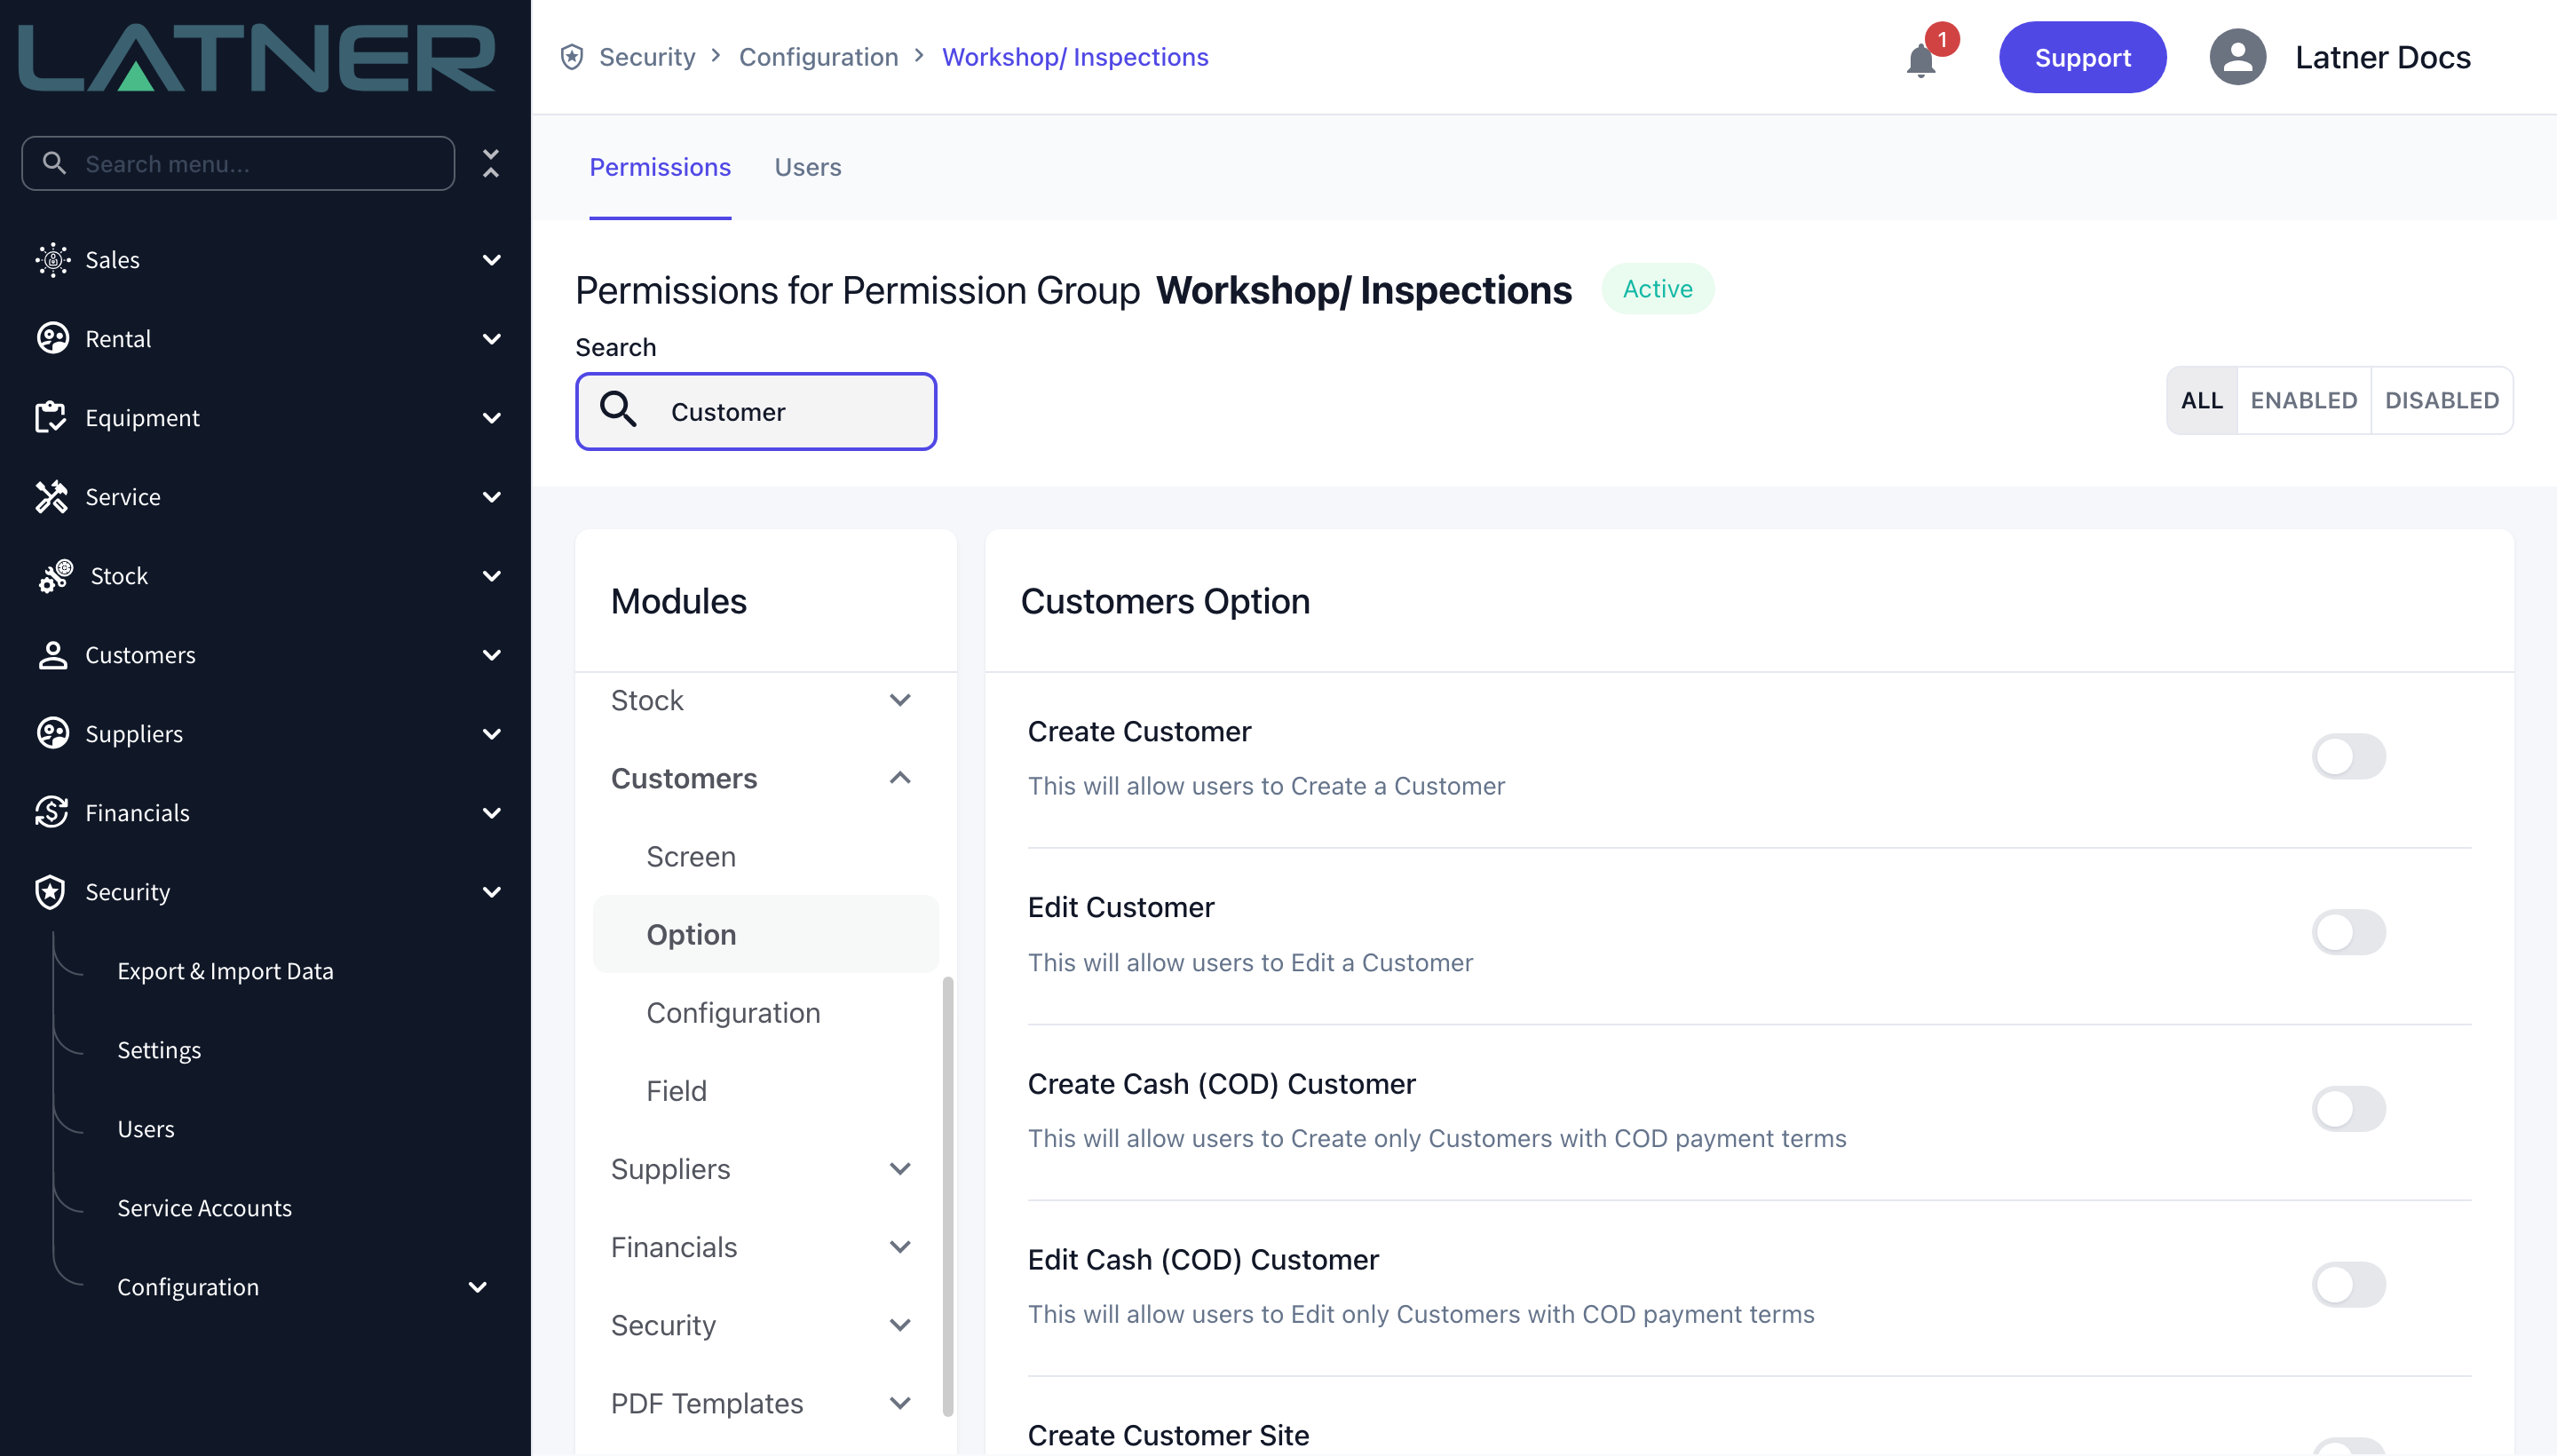Click the magnifier icon in permissions search

pos(618,410)
